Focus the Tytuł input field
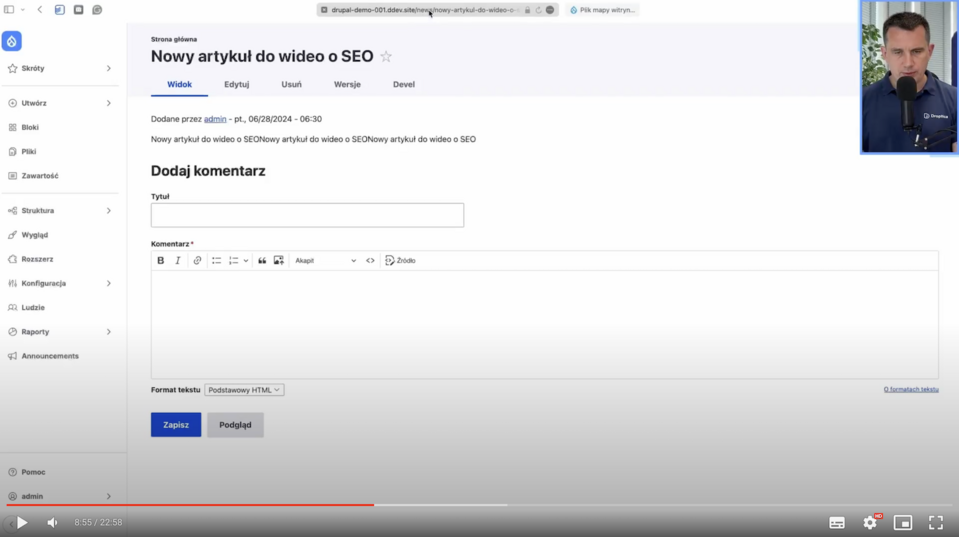Viewport: 959px width, 537px height. (x=307, y=215)
